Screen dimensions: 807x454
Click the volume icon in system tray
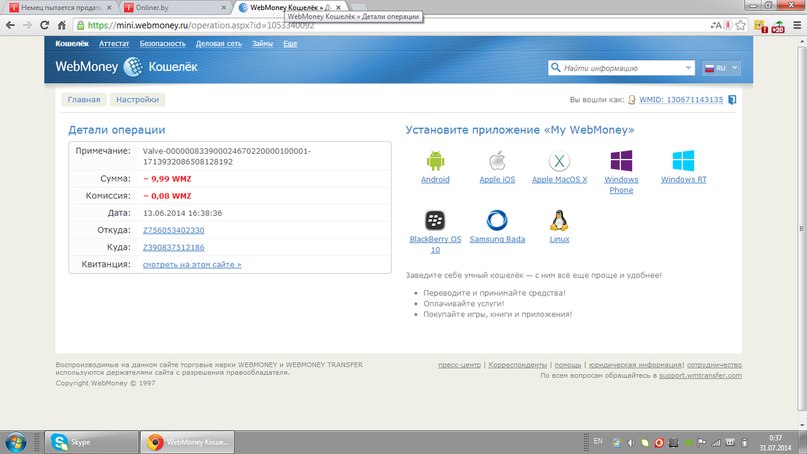631,442
